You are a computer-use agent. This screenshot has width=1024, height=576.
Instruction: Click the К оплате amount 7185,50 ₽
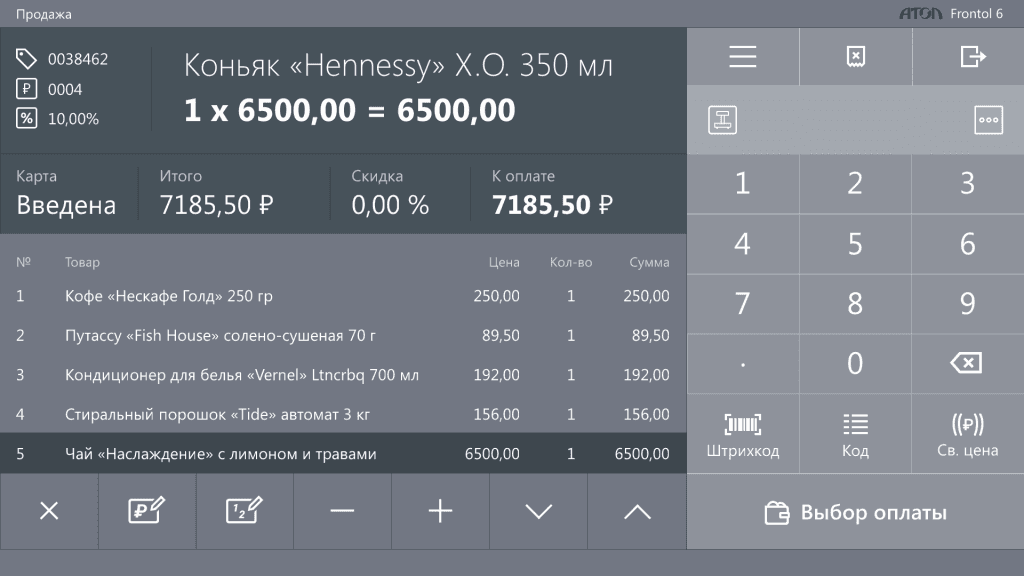point(552,193)
